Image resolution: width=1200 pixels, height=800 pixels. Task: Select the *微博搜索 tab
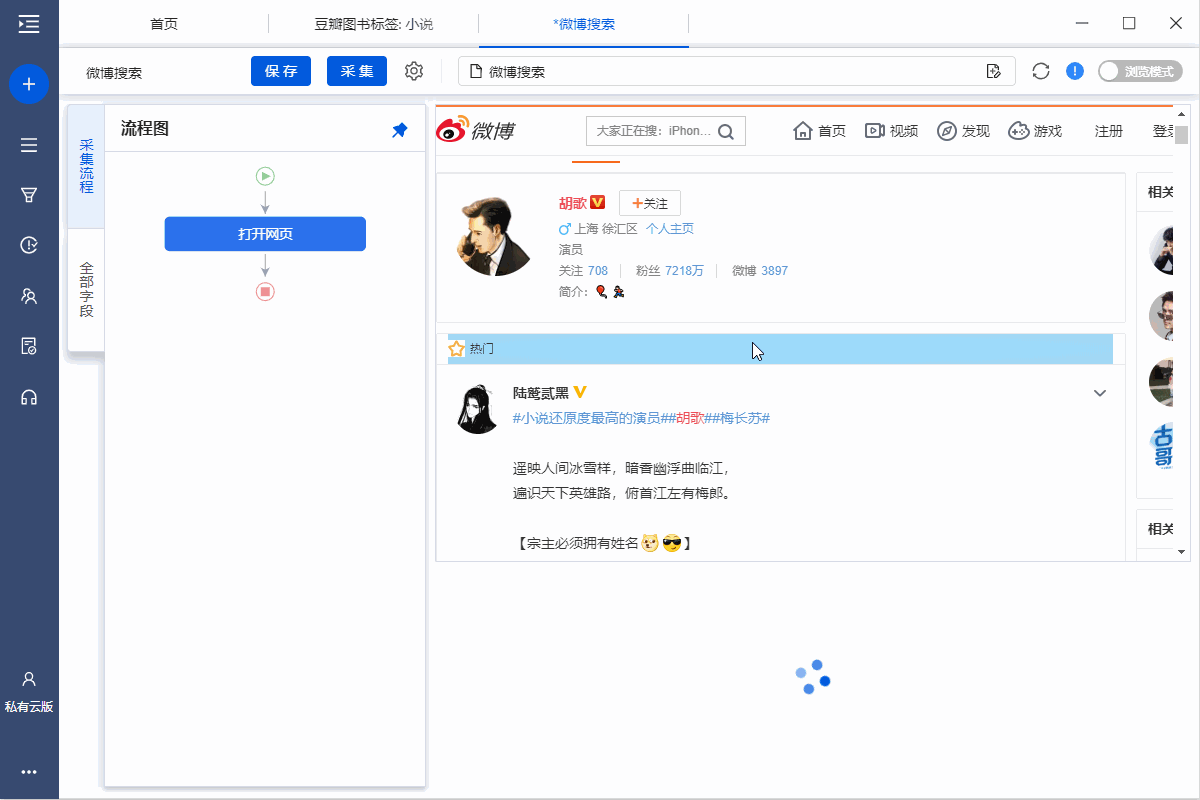(584, 24)
